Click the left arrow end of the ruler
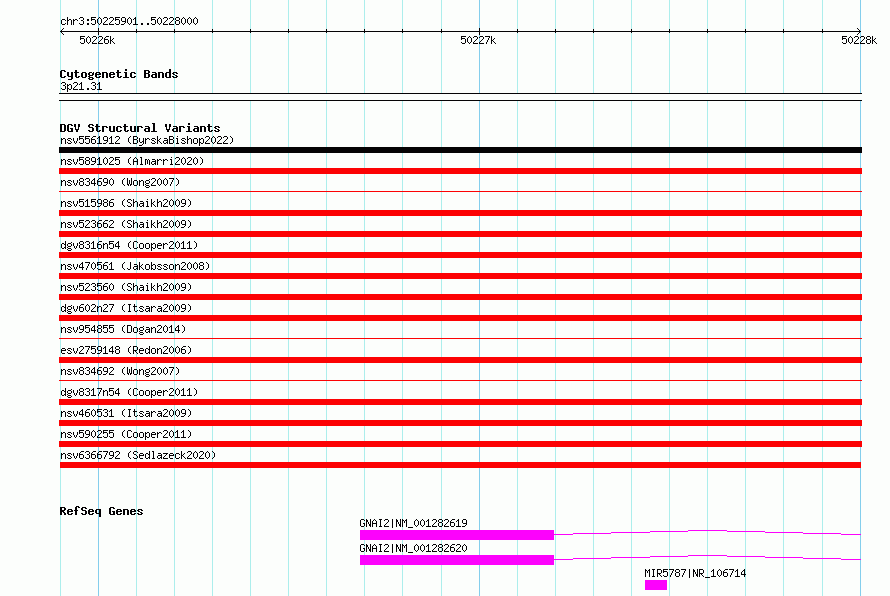This screenshot has height=596, width=890. pos(62,31)
